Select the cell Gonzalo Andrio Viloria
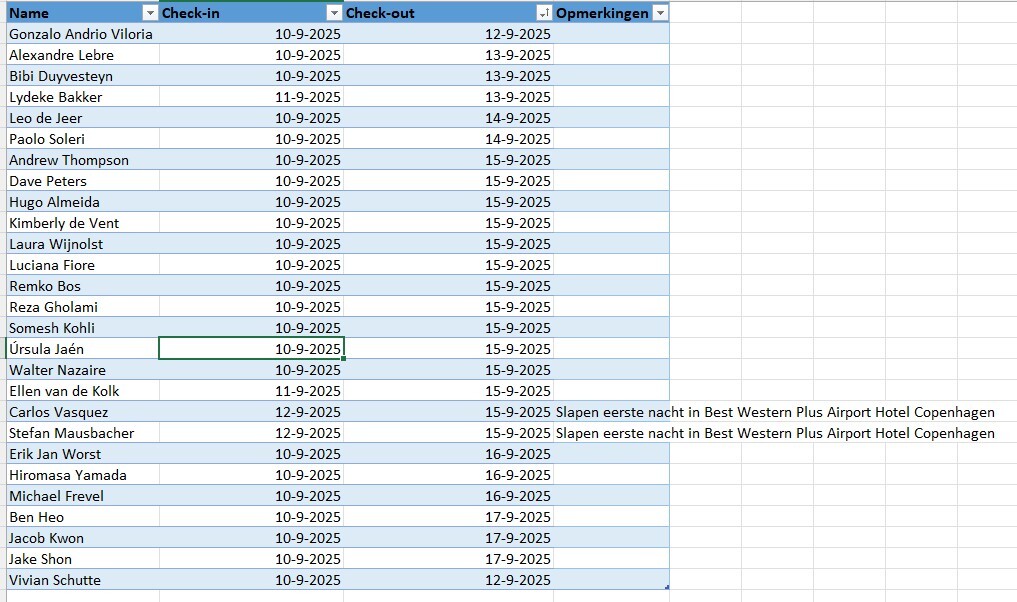 82,34
